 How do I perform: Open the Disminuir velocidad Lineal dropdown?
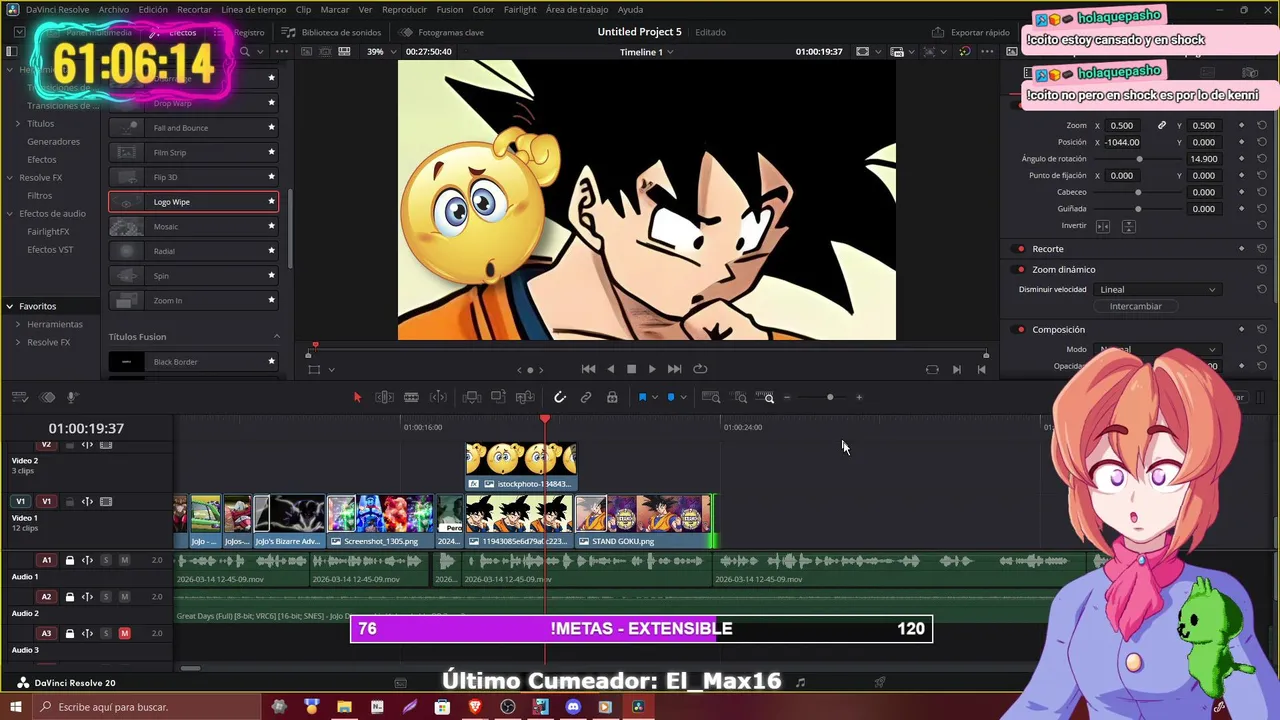coord(1158,290)
